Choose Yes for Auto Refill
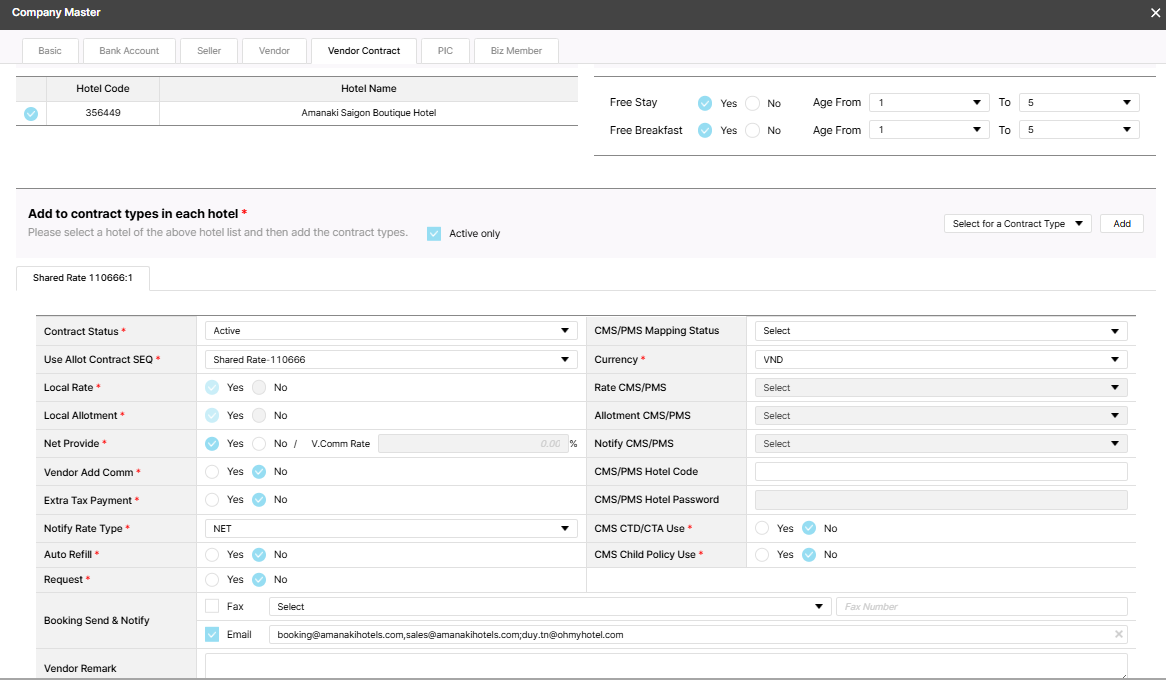The width and height of the screenshot is (1166, 680). coord(212,554)
